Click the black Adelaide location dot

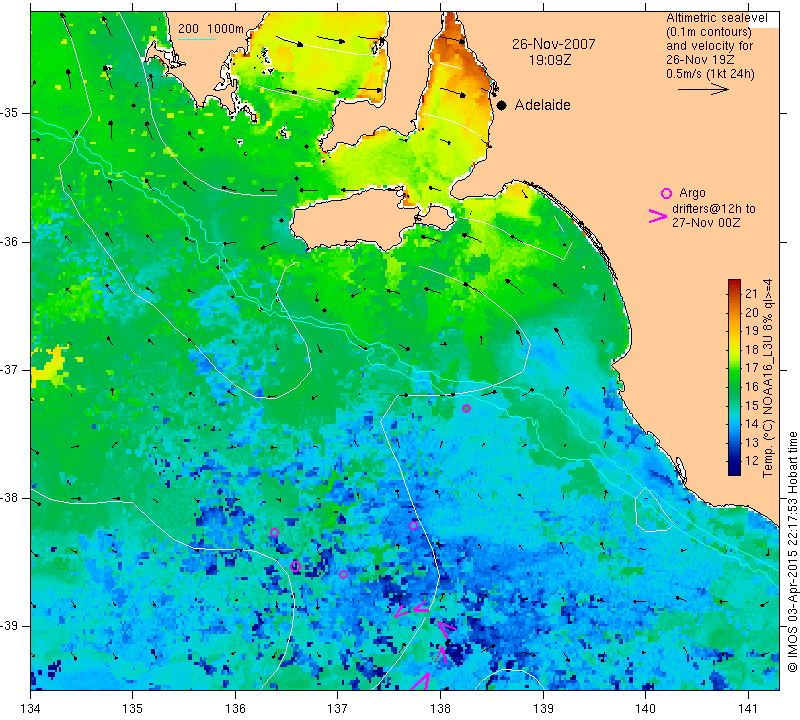[502, 106]
